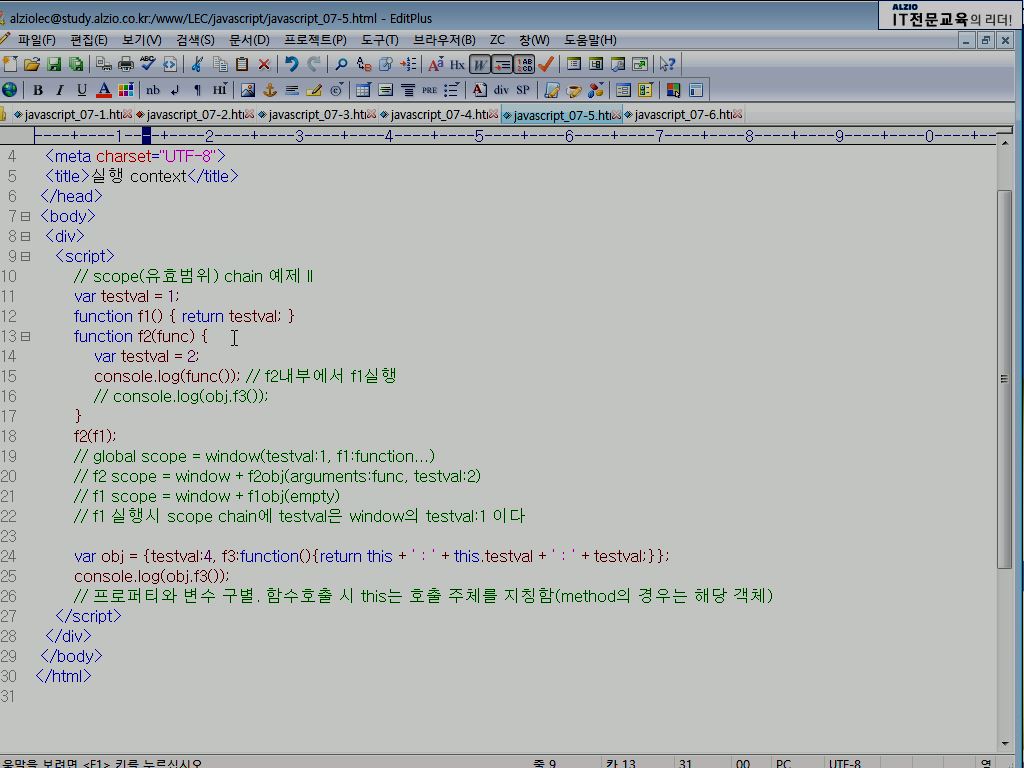Collapse the div fold on line 8
1024x768 pixels.
tap(25, 236)
